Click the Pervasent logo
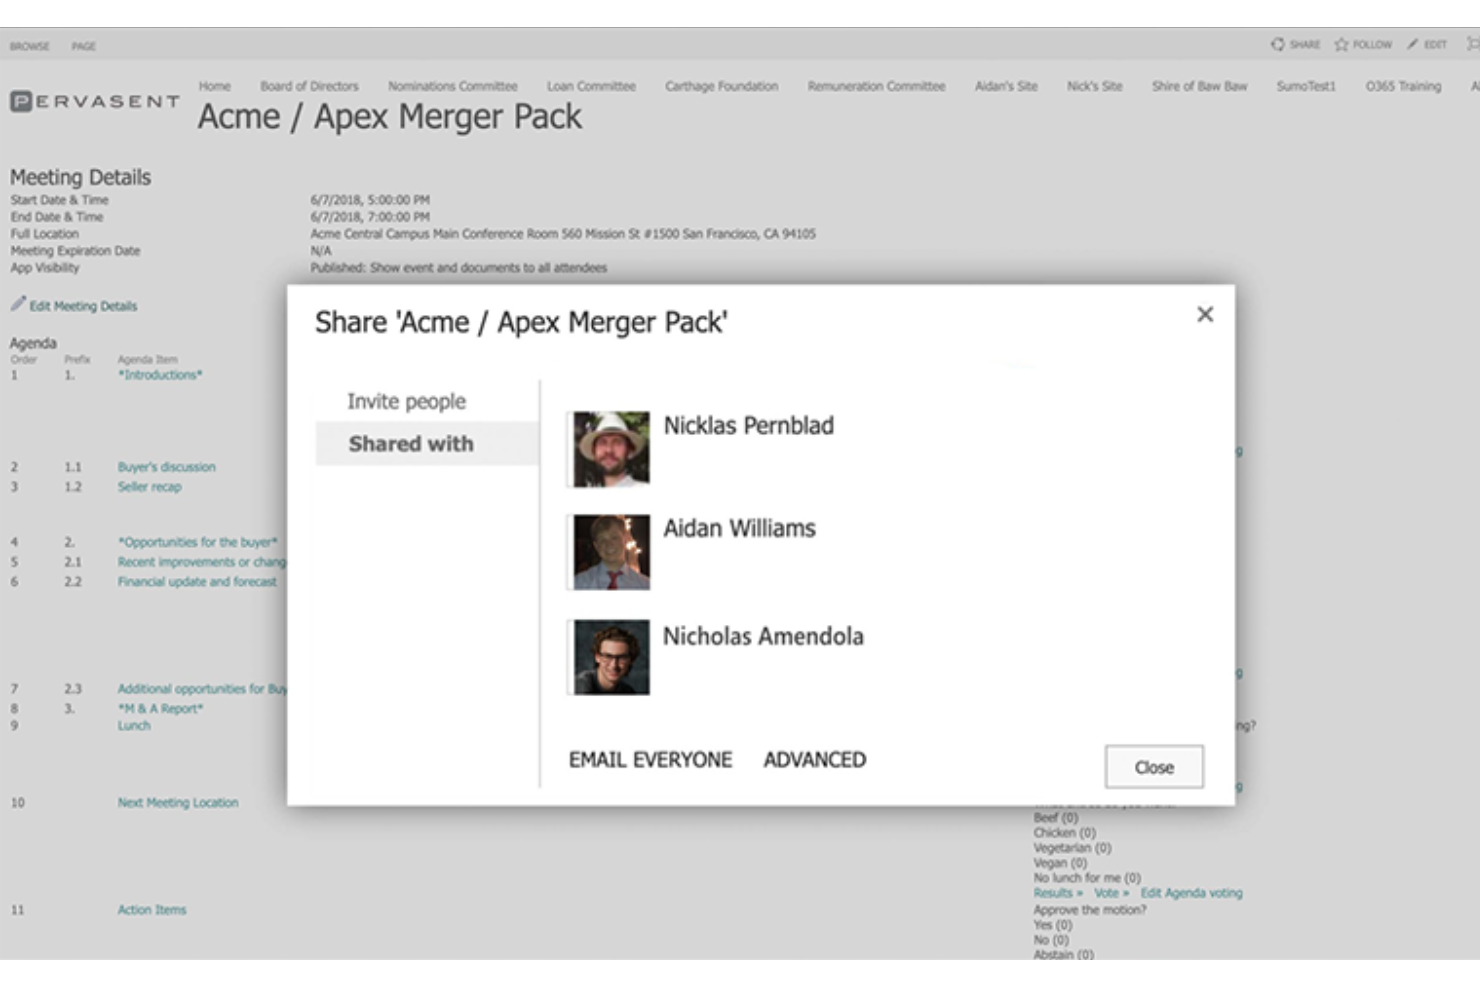This screenshot has width=1480, height=987. click(x=95, y=102)
